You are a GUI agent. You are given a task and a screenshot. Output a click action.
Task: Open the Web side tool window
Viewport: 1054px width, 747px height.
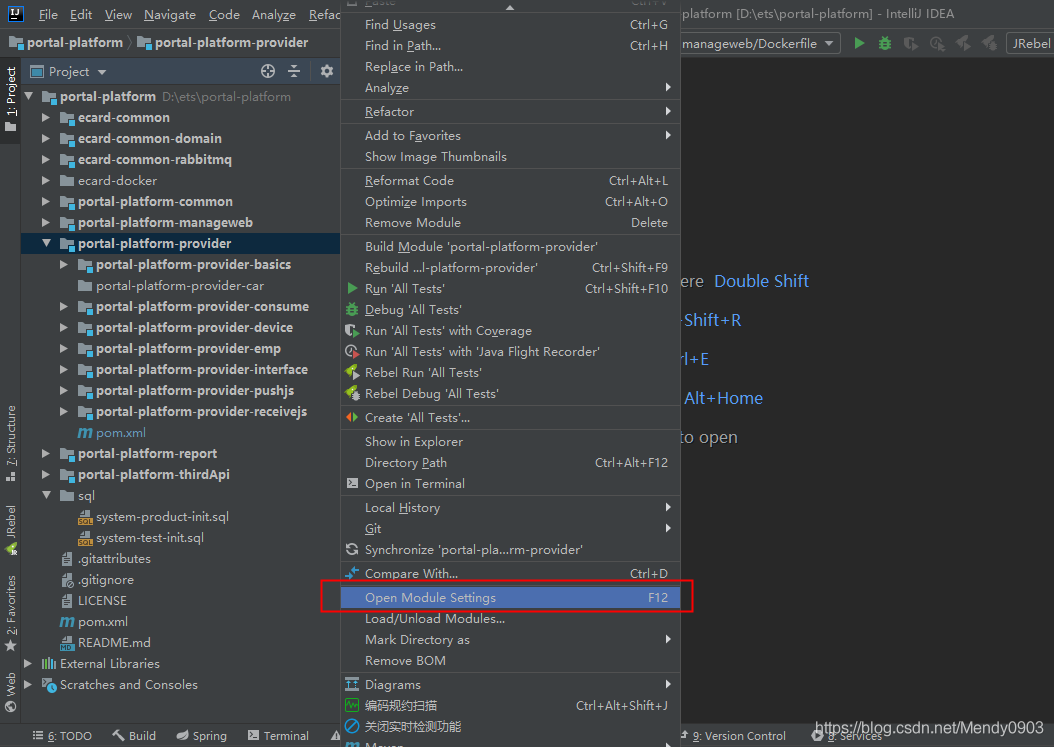click(x=11, y=691)
